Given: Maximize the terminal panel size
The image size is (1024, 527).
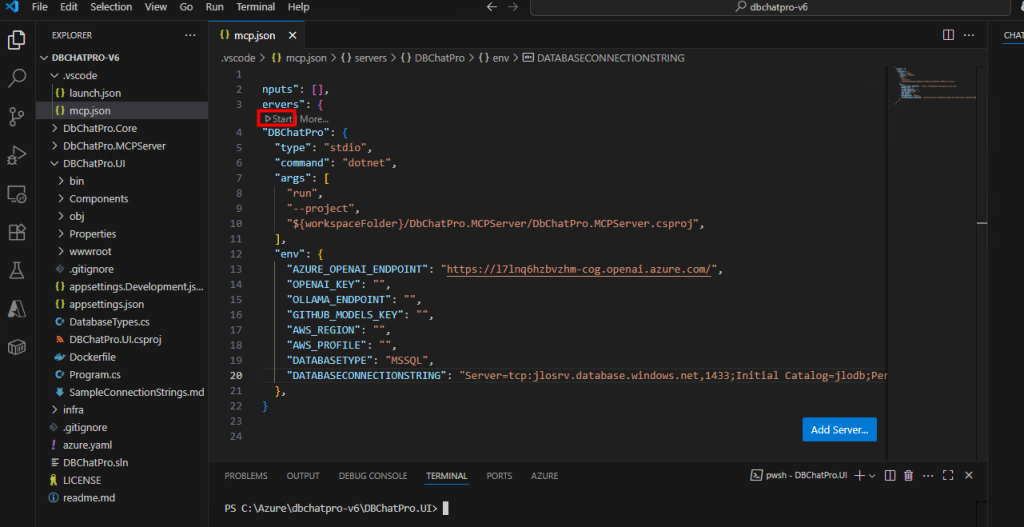Looking at the screenshot, I should pos(948,475).
